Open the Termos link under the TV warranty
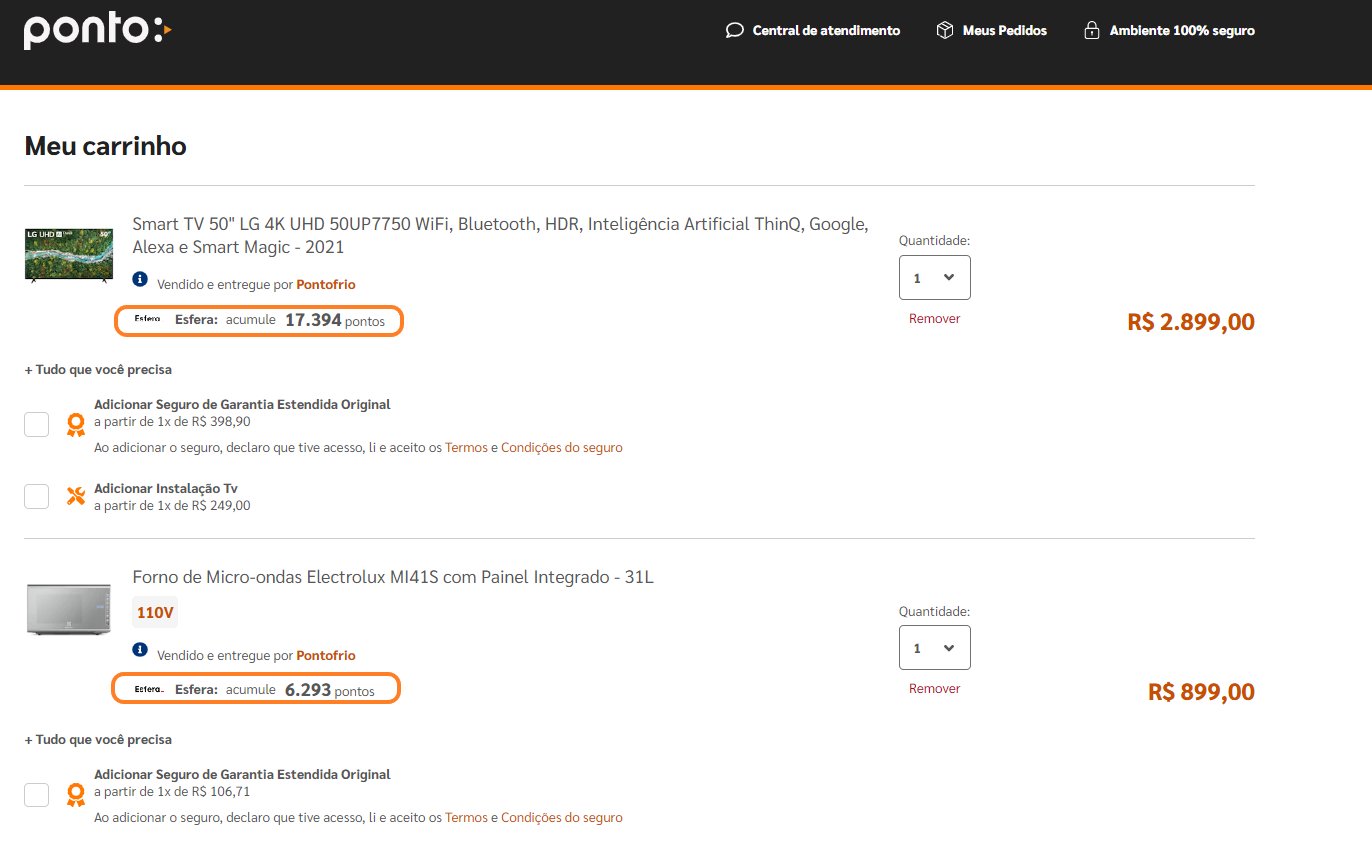1372x858 pixels. [x=466, y=448]
